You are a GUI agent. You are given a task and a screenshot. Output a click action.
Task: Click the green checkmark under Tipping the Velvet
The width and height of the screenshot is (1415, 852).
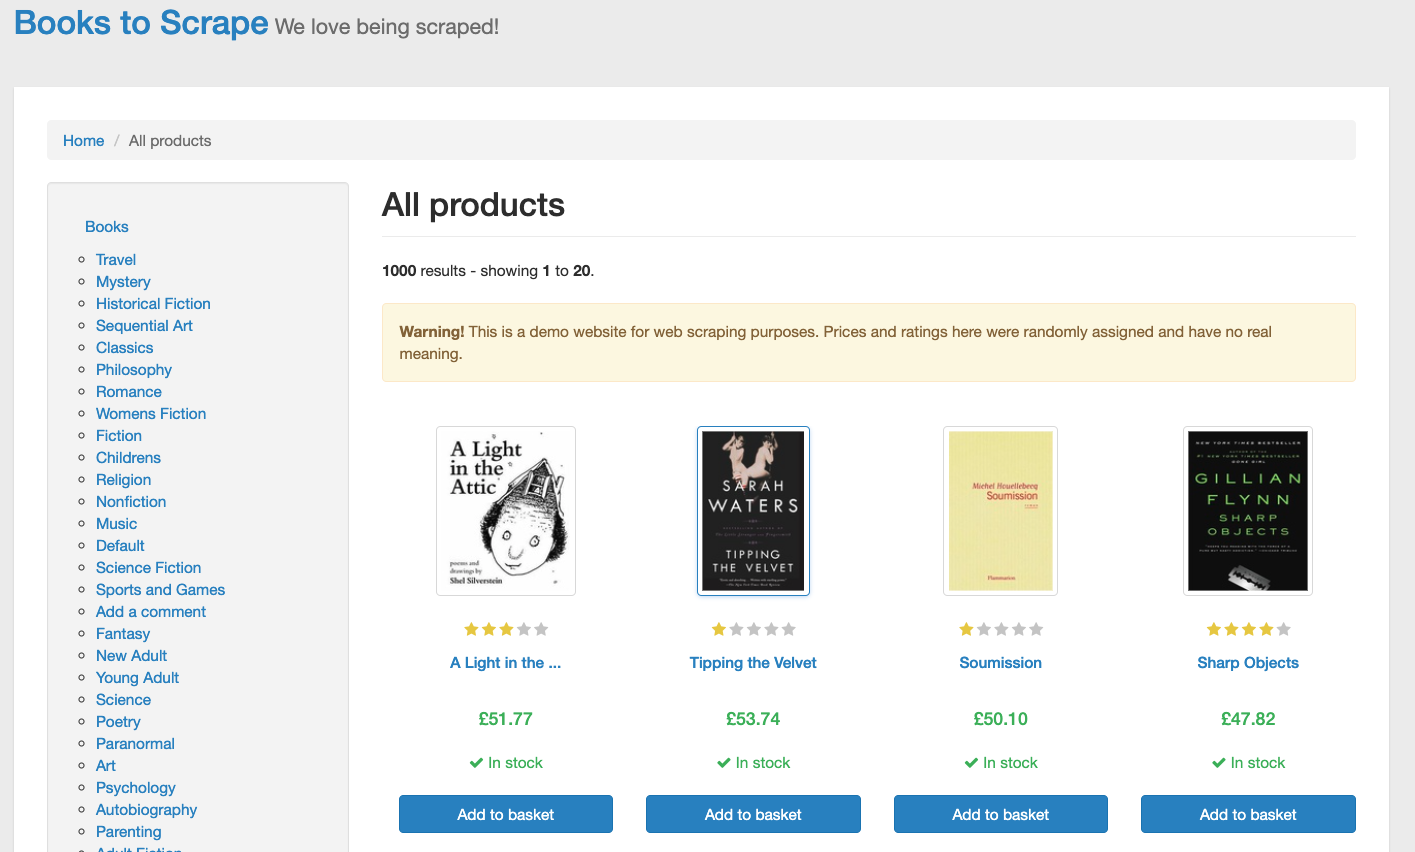(x=723, y=762)
